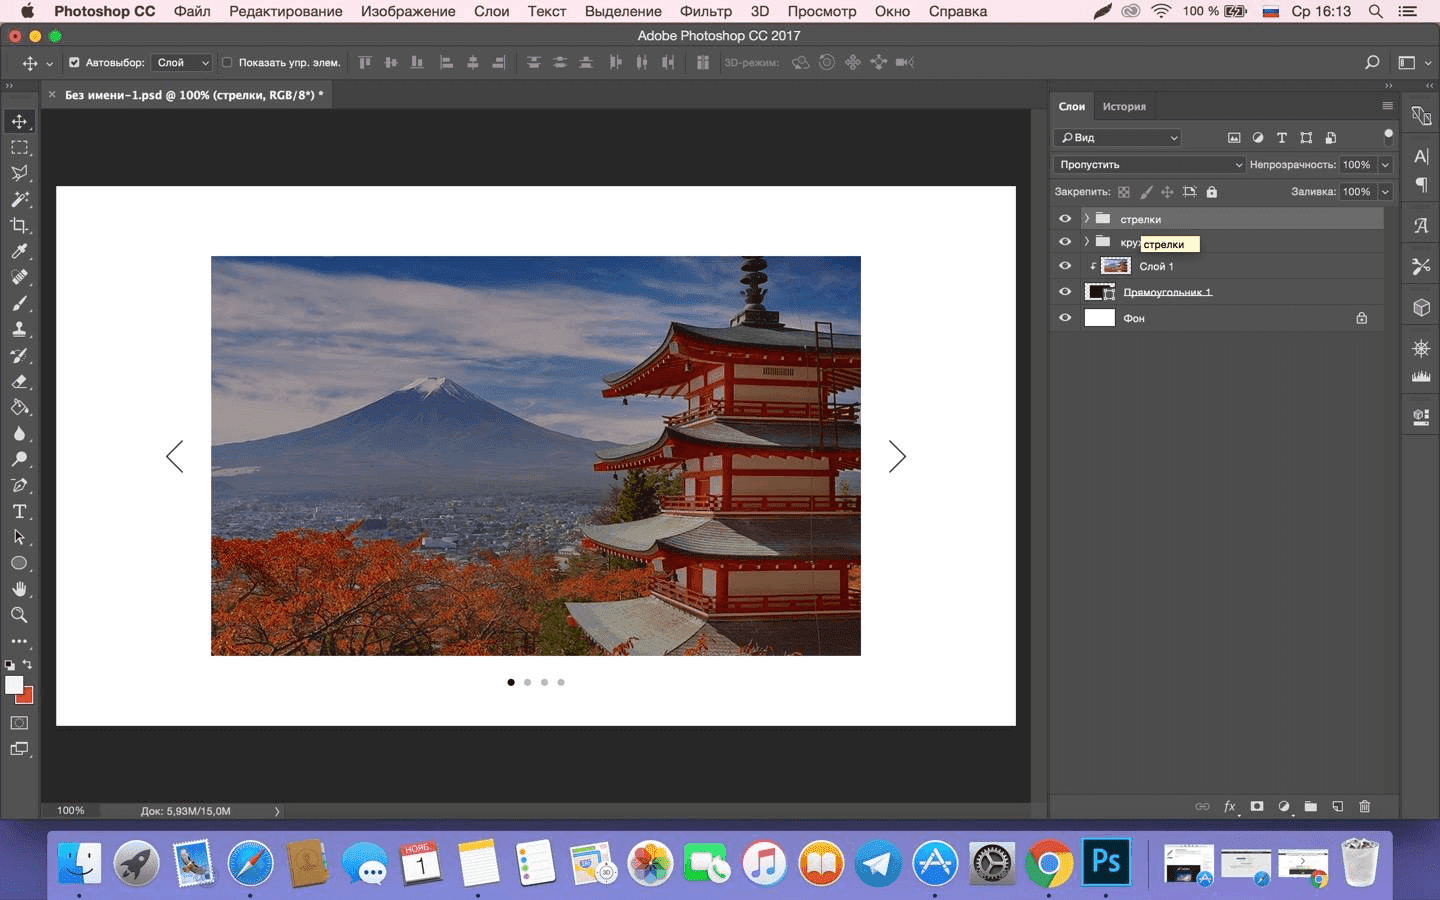Open the Фильтр menu
The image size is (1440, 900).
pos(705,11)
